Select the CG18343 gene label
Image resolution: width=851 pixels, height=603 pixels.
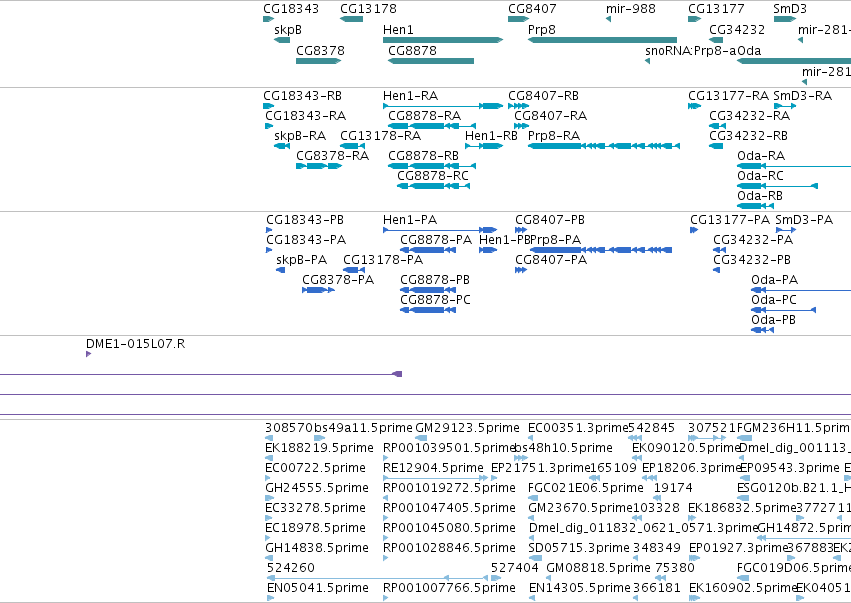tap(291, 9)
